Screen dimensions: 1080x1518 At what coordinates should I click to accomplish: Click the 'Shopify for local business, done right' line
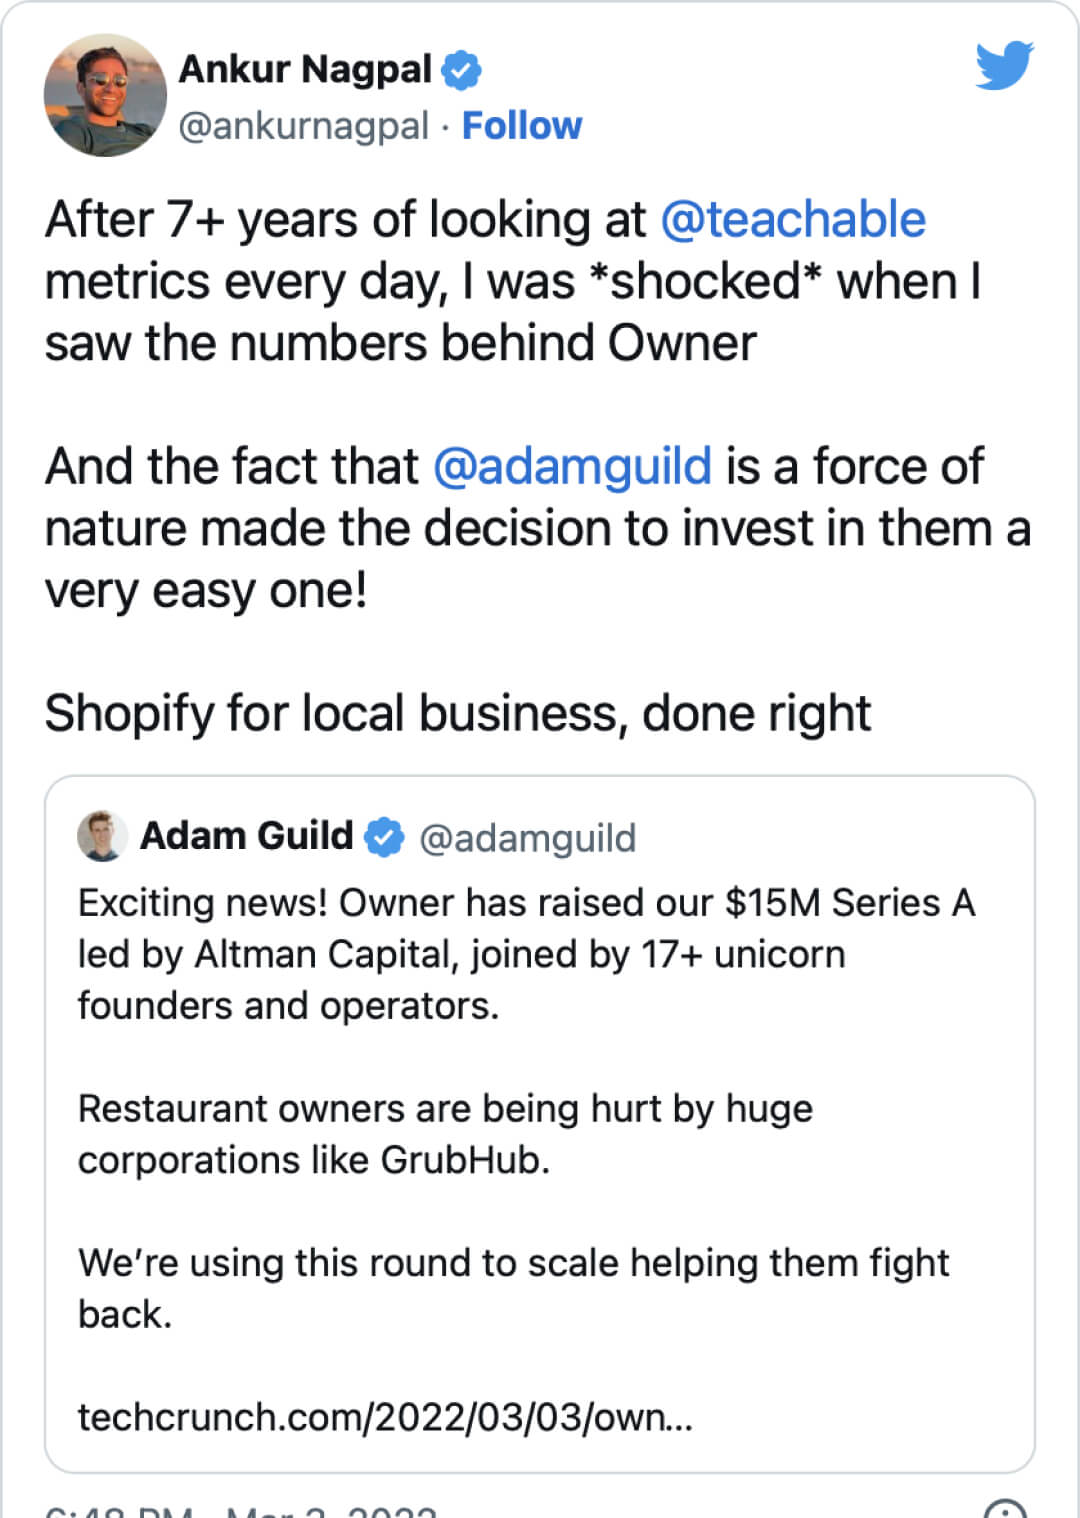[457, 714]
